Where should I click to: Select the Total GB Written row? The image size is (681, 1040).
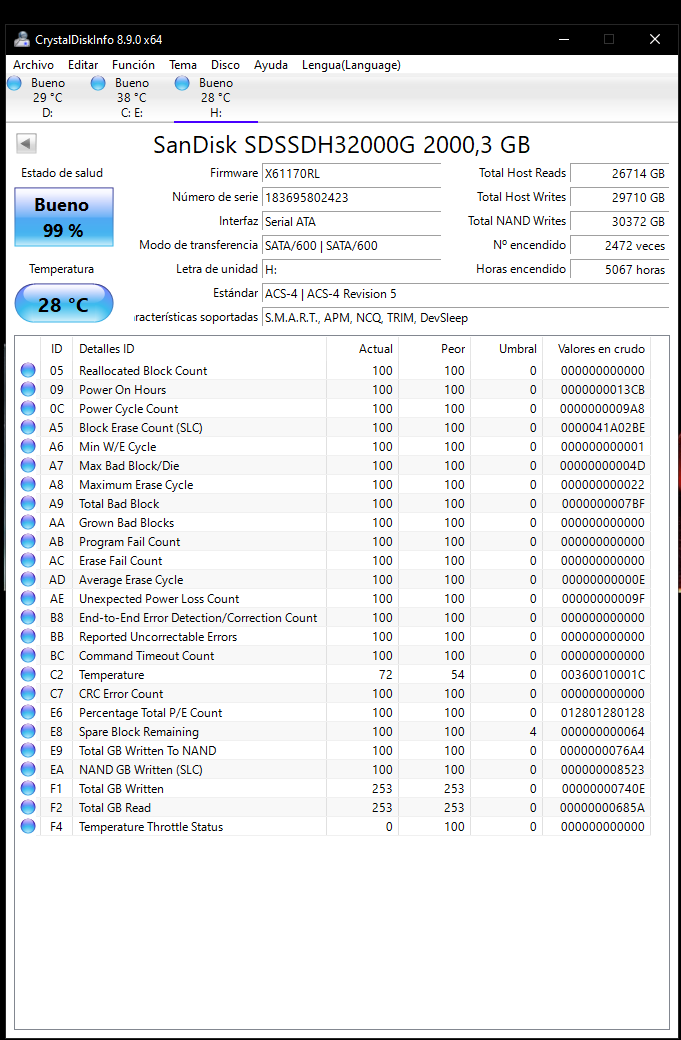coord(333,789)
